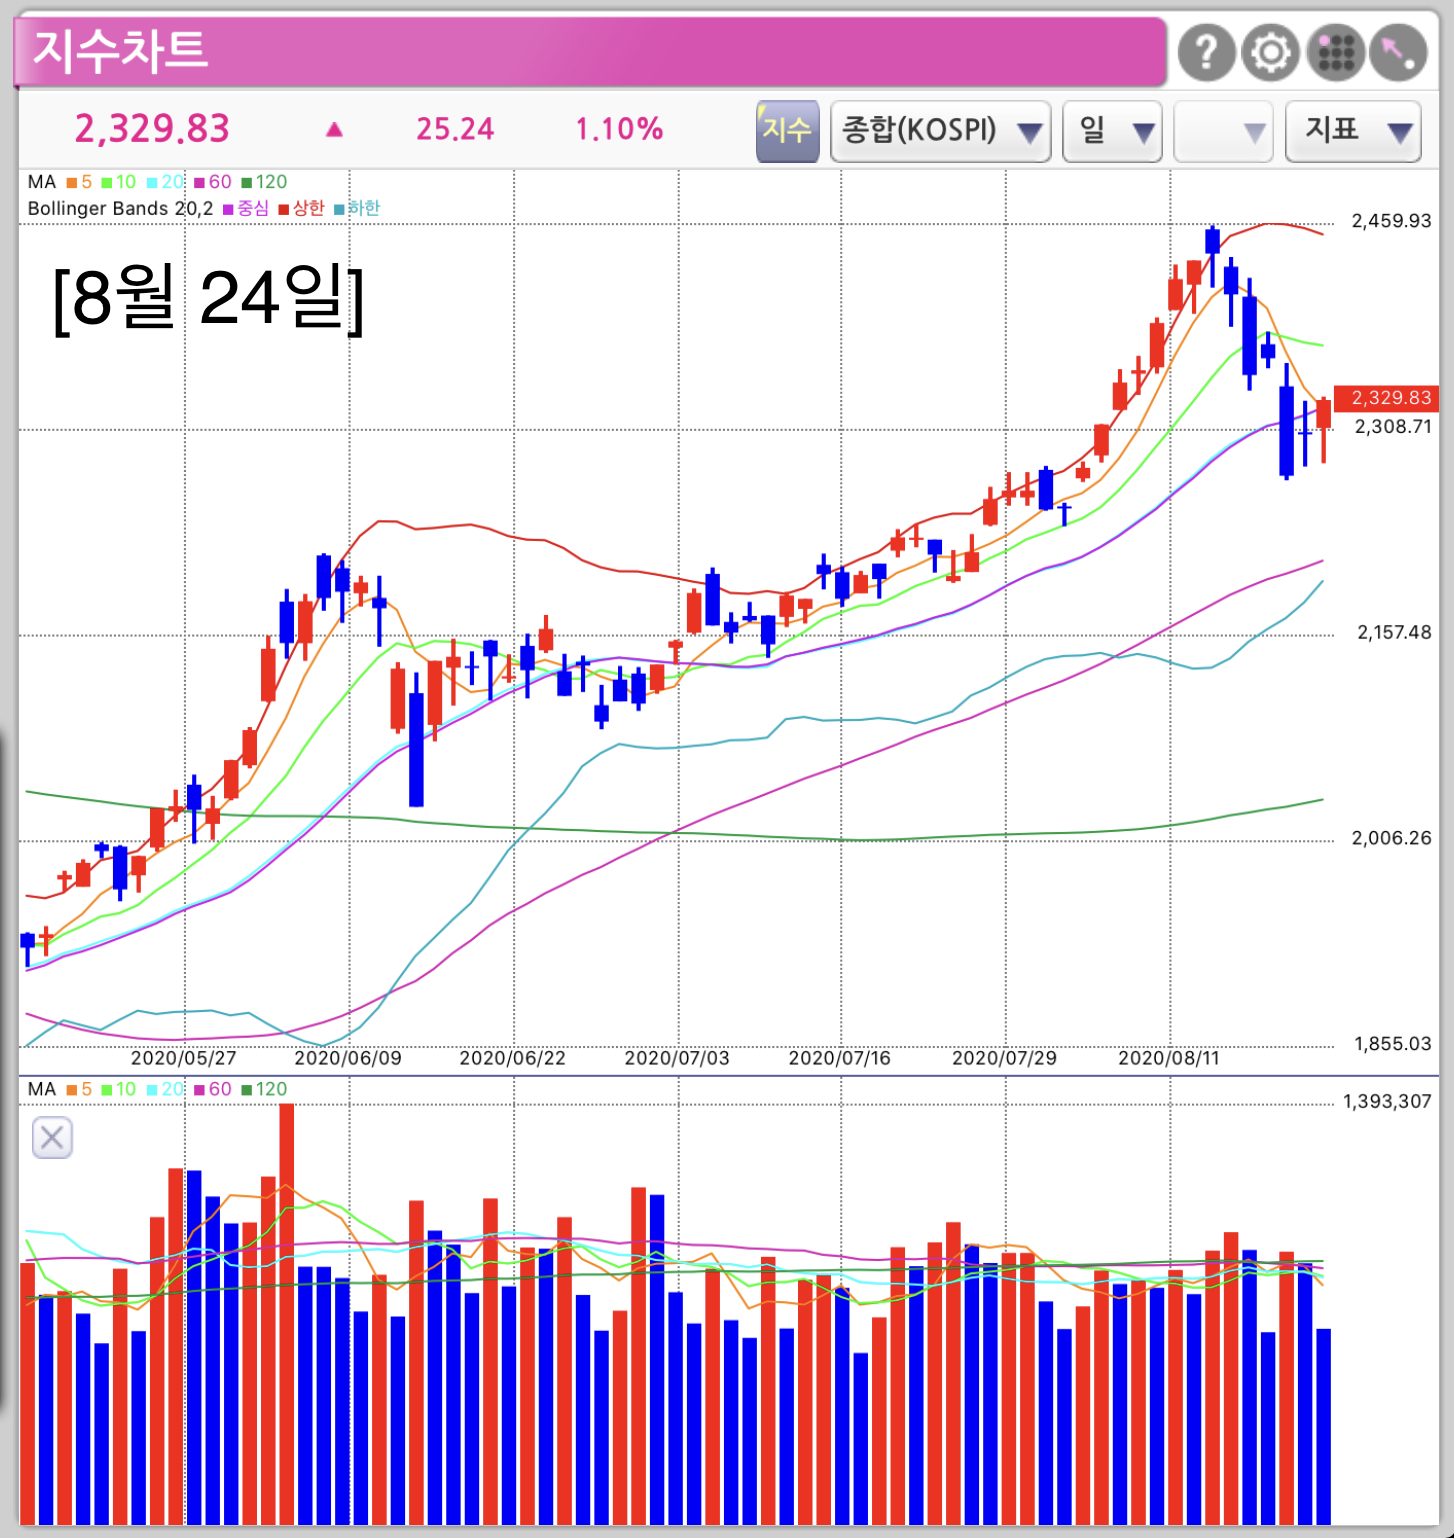The height and width of the screenshot is (1538, 1454).
Task: Click the Bollinger 상한 legend swatch
Action: click(x=284, y=209)
